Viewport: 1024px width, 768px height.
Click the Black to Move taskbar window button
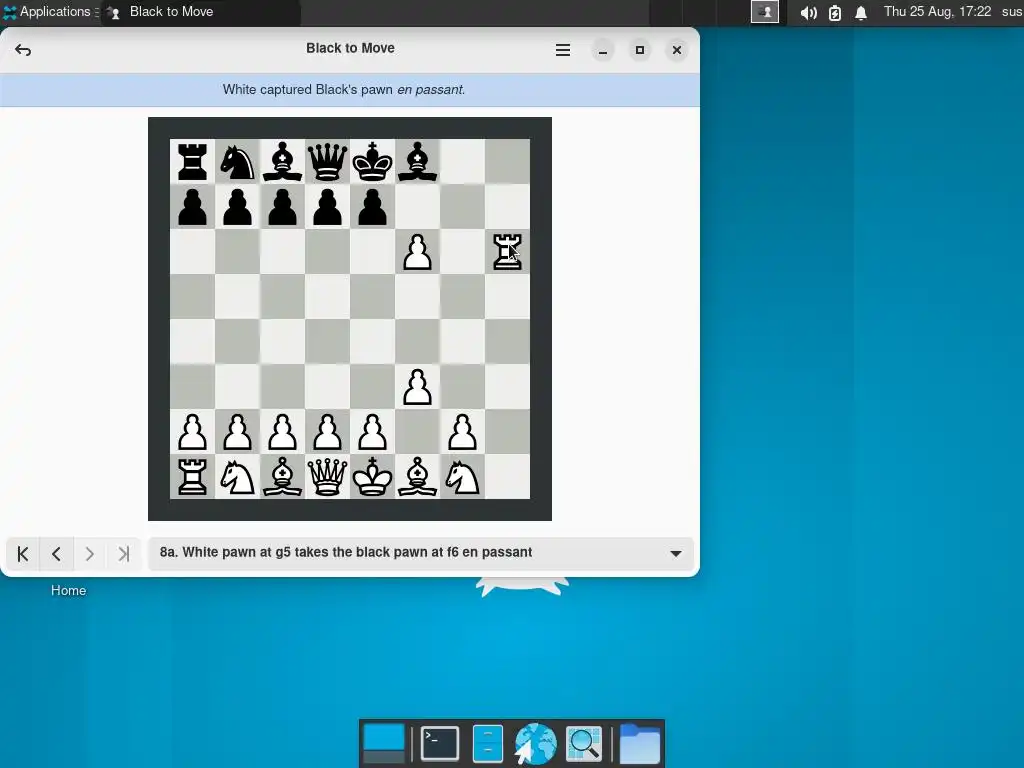click(201, 12)
